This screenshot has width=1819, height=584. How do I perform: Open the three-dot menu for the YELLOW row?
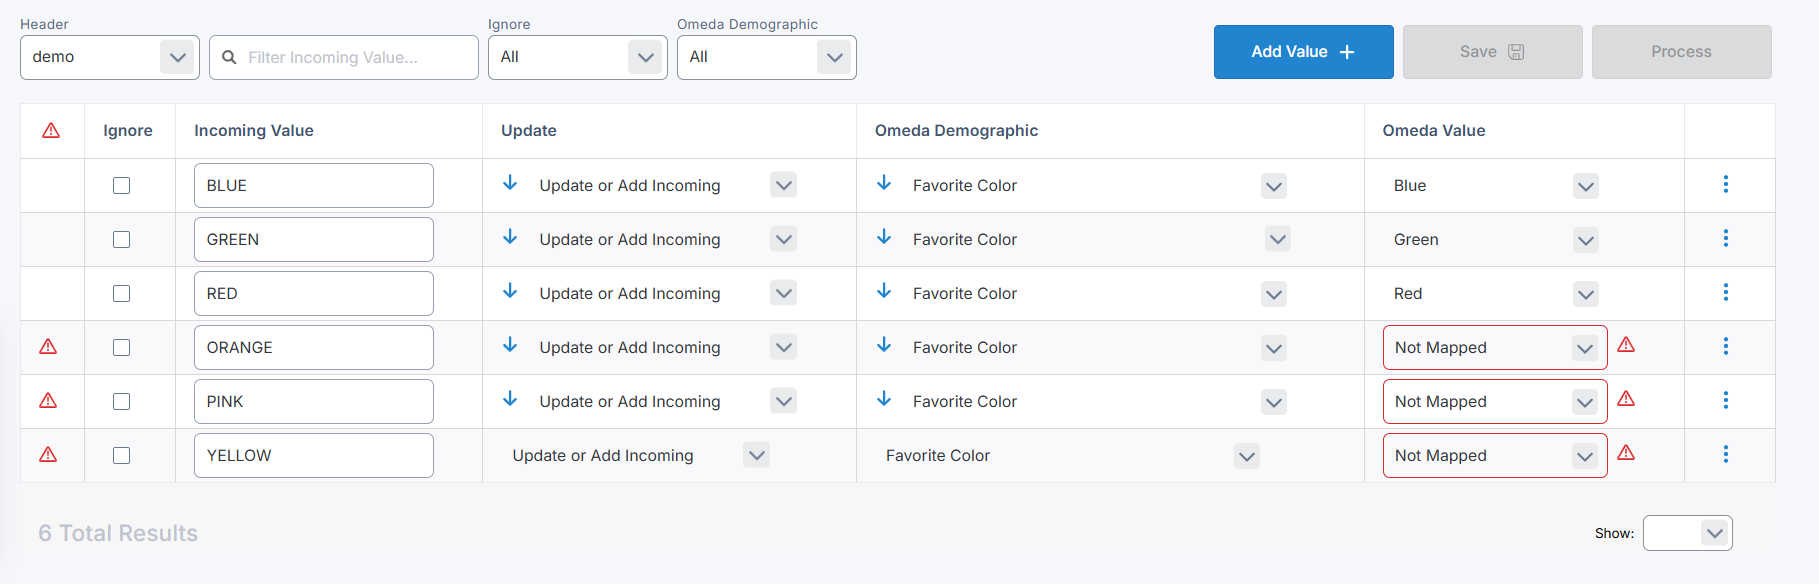1725,455
